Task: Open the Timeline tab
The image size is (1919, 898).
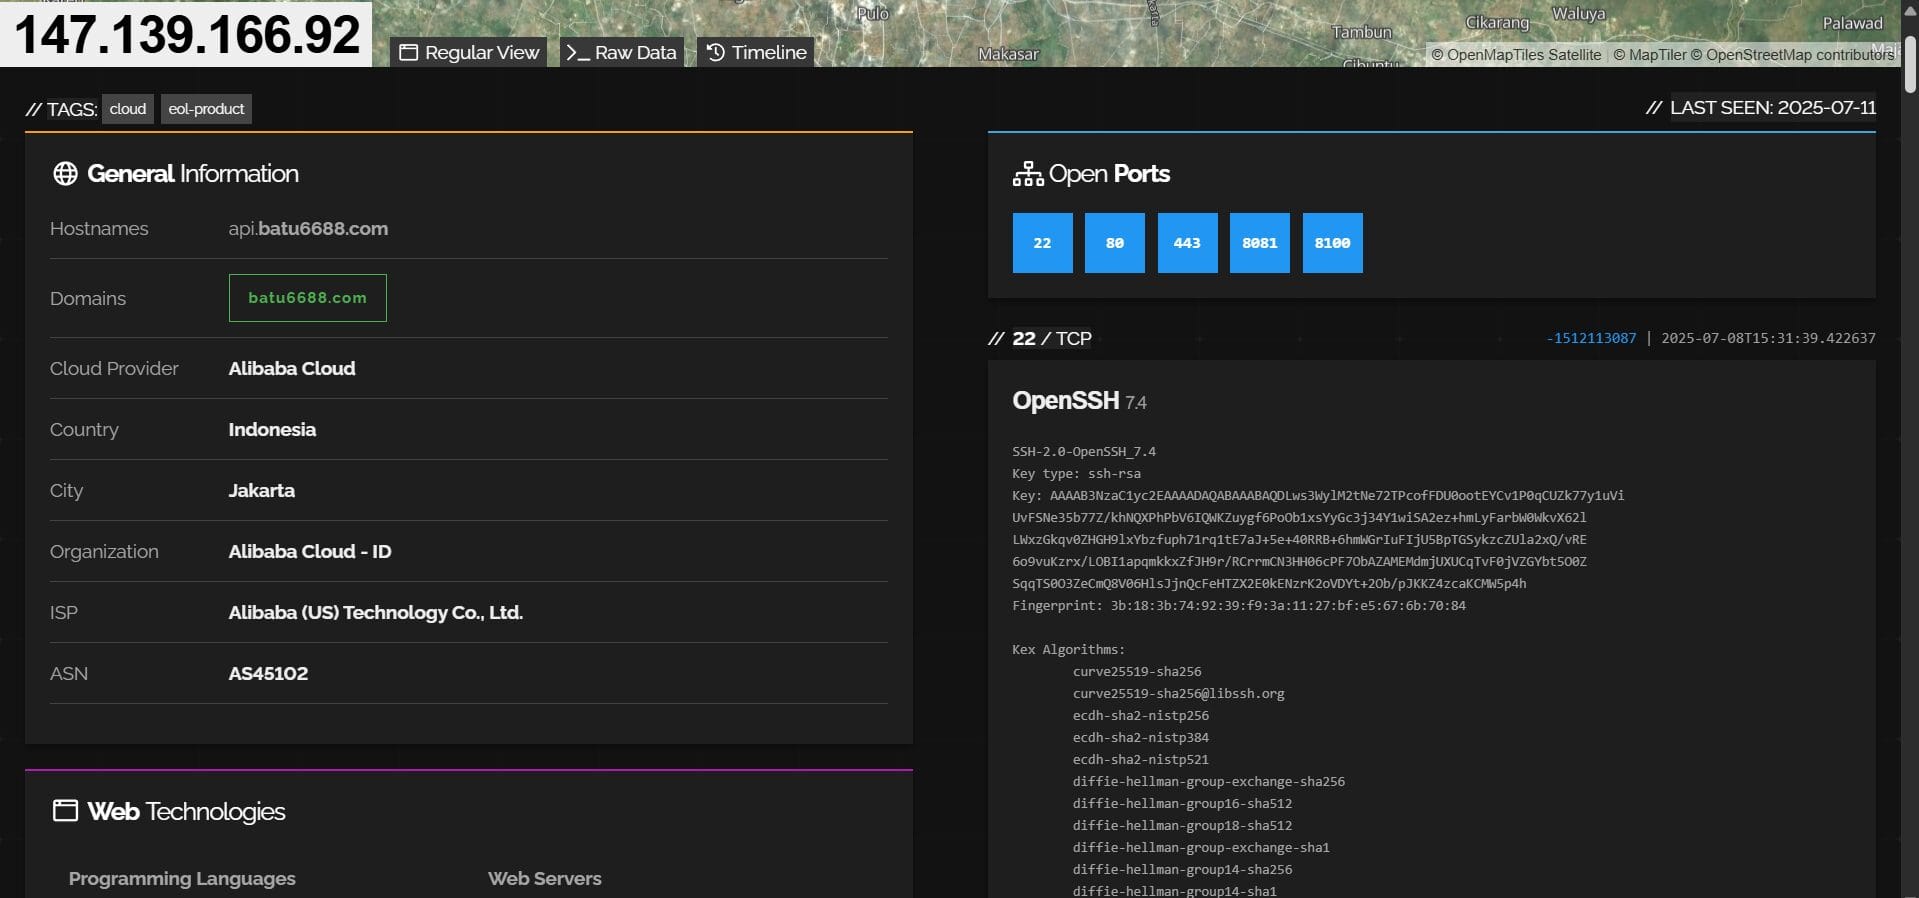Action: [756, 52]
